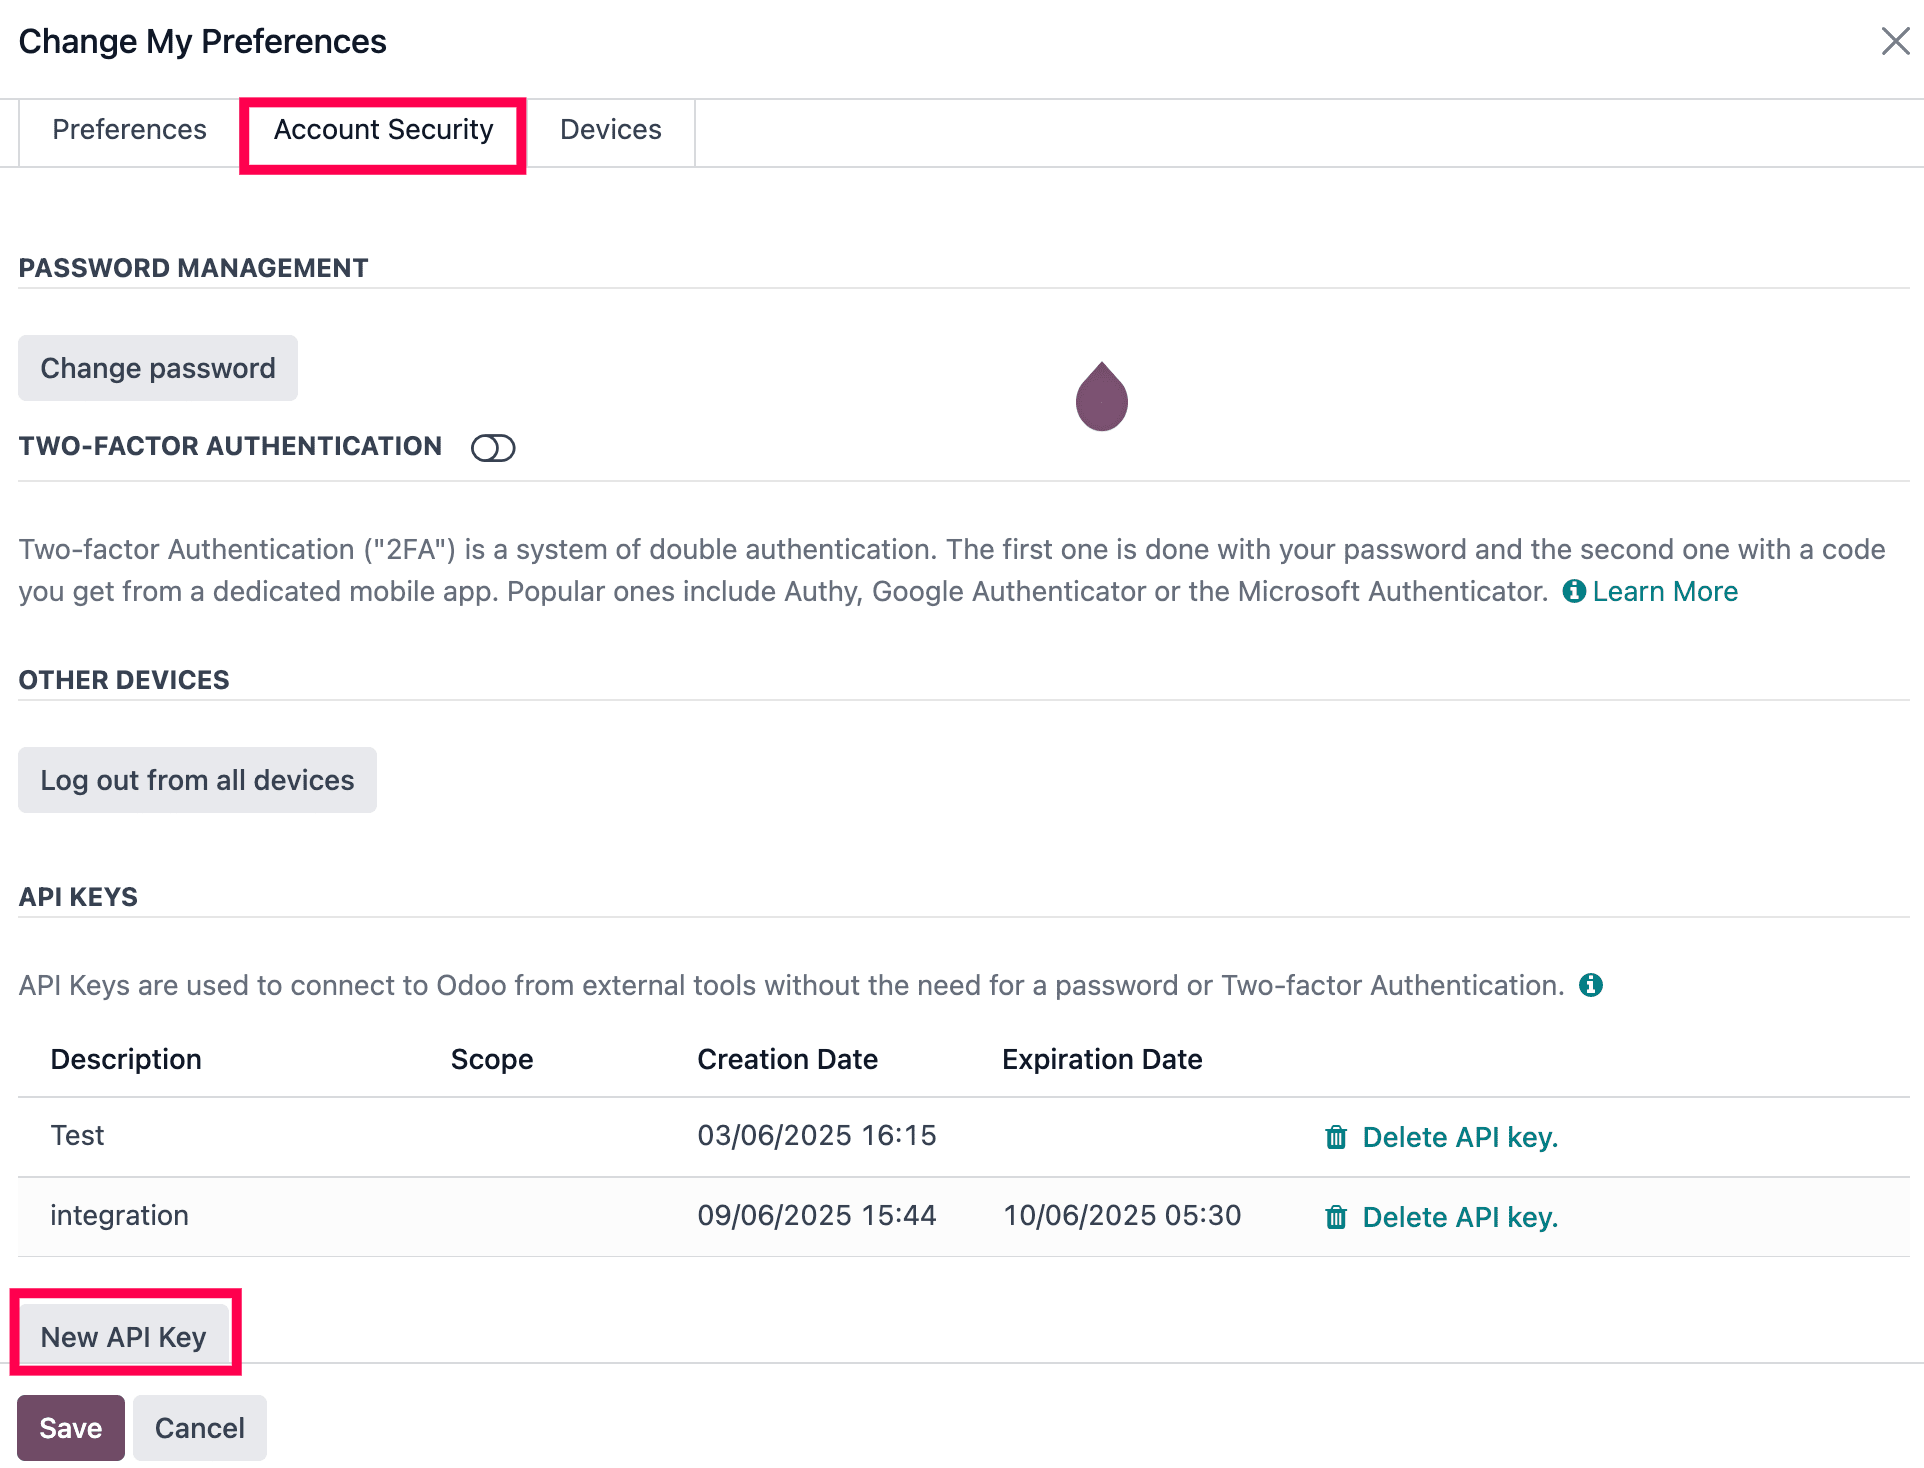The image size is (1924, 1468).
Task: Click Delete API key for Test
Action: point(1459,1137)
